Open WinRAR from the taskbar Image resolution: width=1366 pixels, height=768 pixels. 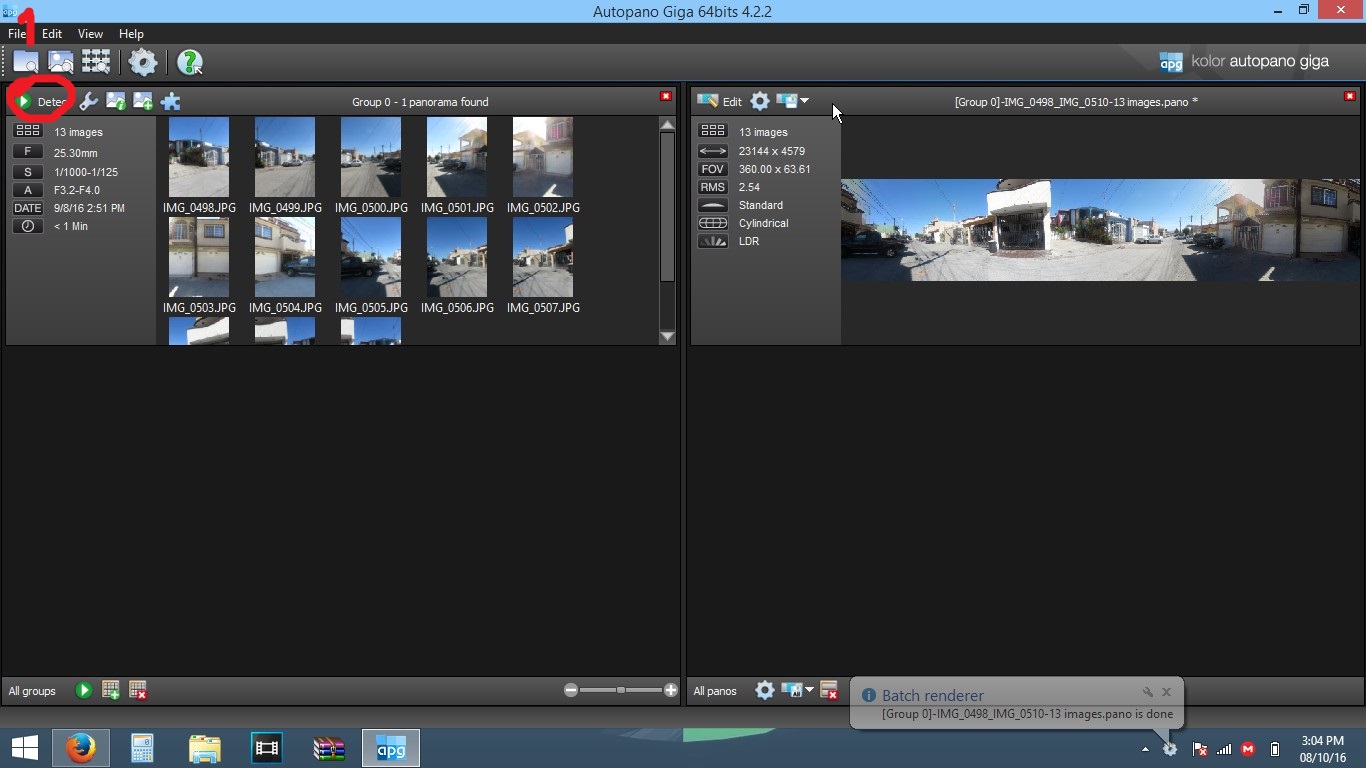[x=328, y=748]
